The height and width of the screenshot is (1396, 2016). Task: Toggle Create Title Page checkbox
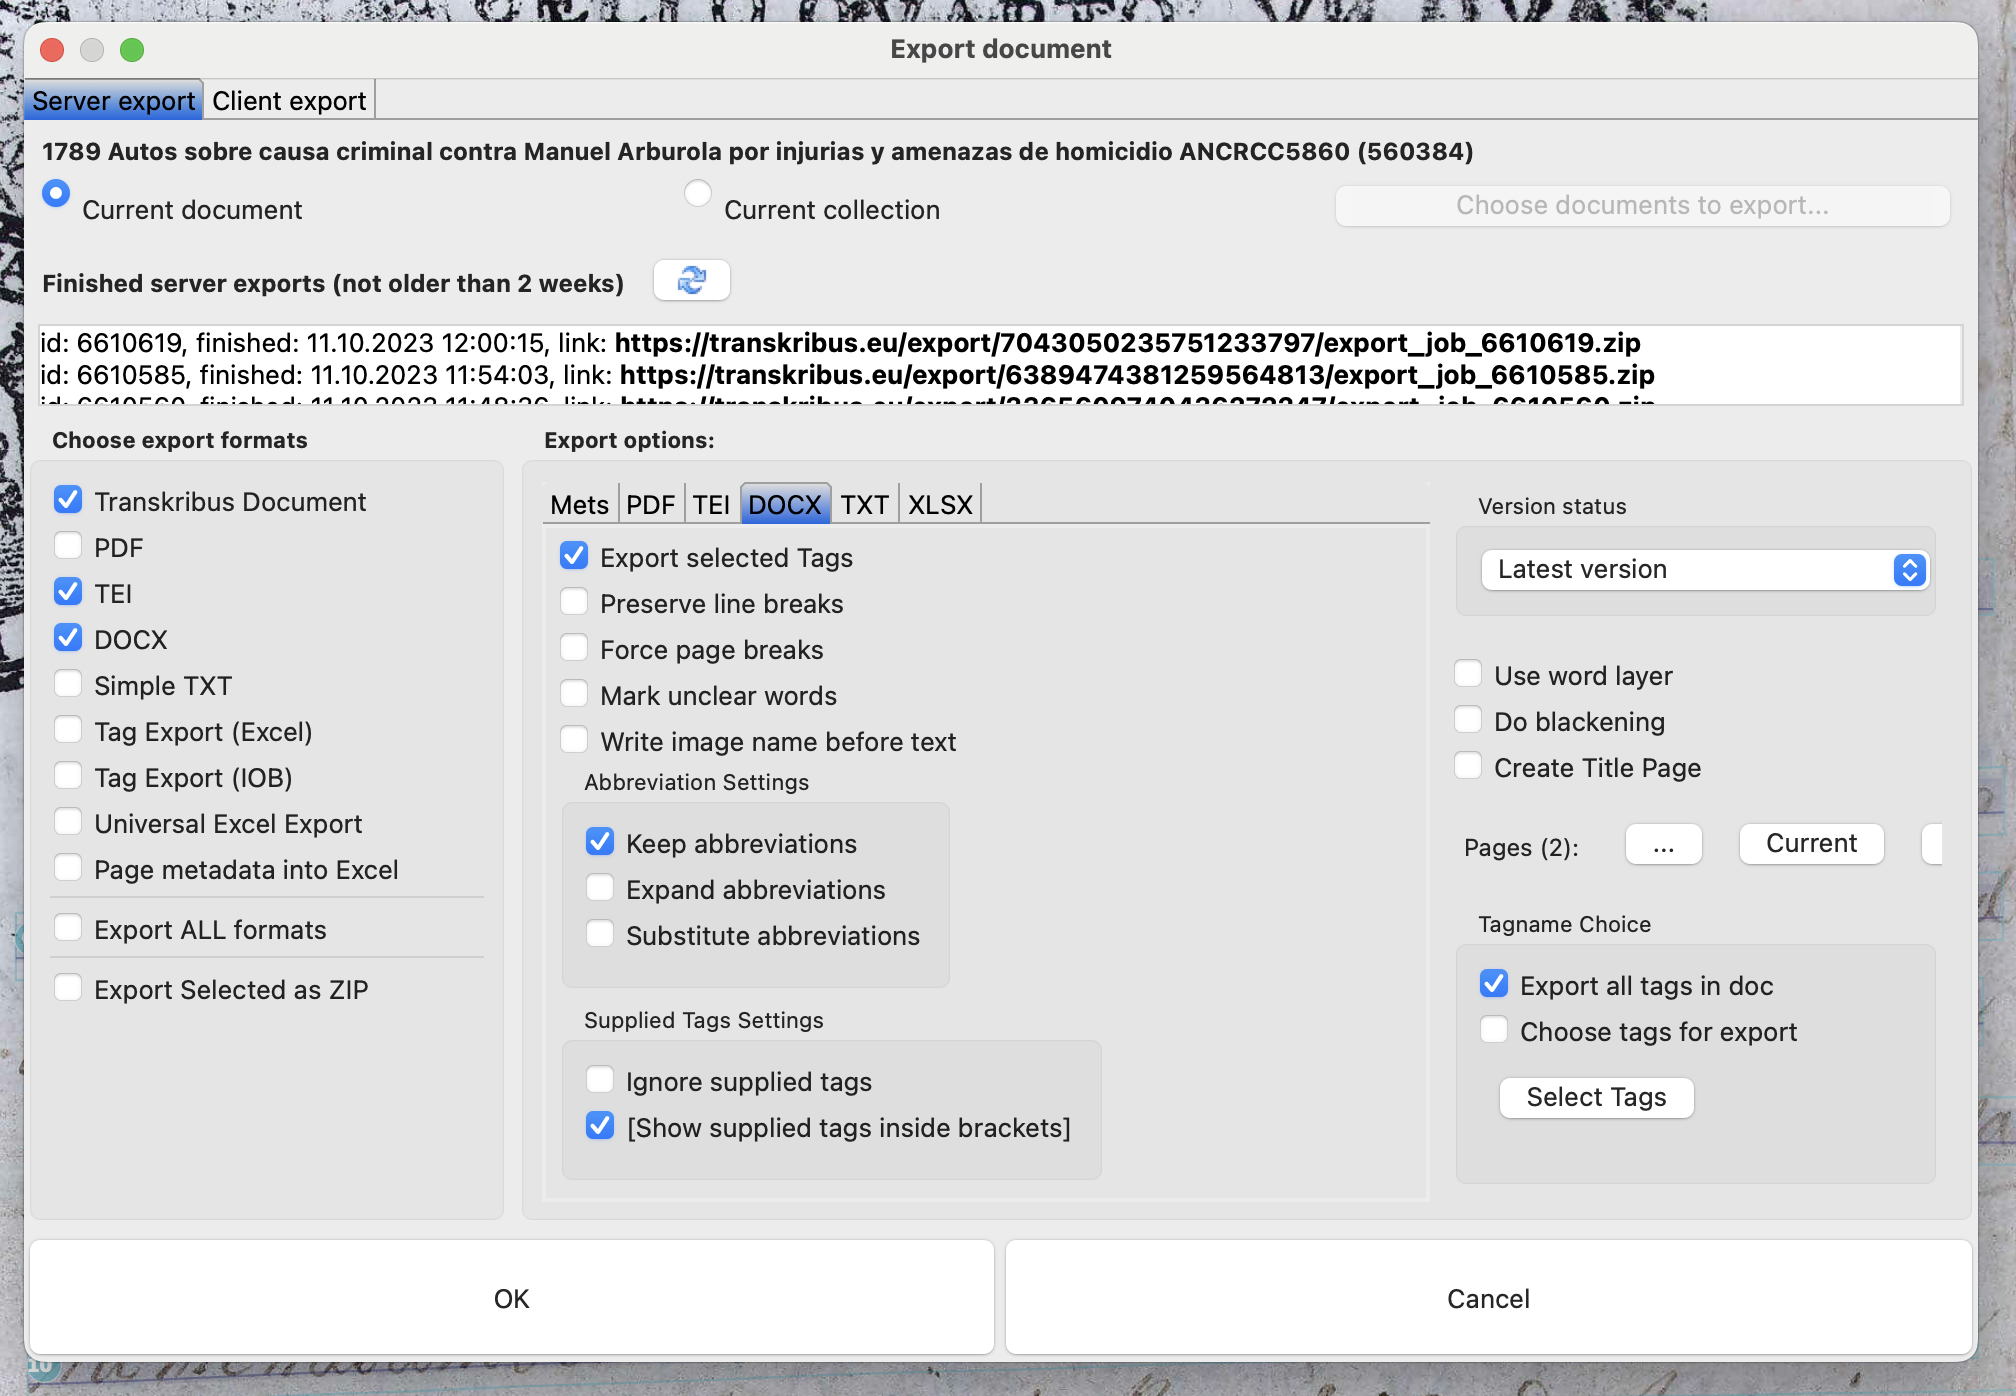[x=1468, y=767]
